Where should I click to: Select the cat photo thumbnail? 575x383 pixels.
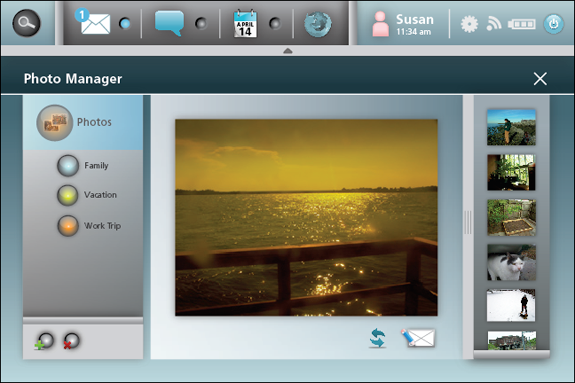pos(511,263)
